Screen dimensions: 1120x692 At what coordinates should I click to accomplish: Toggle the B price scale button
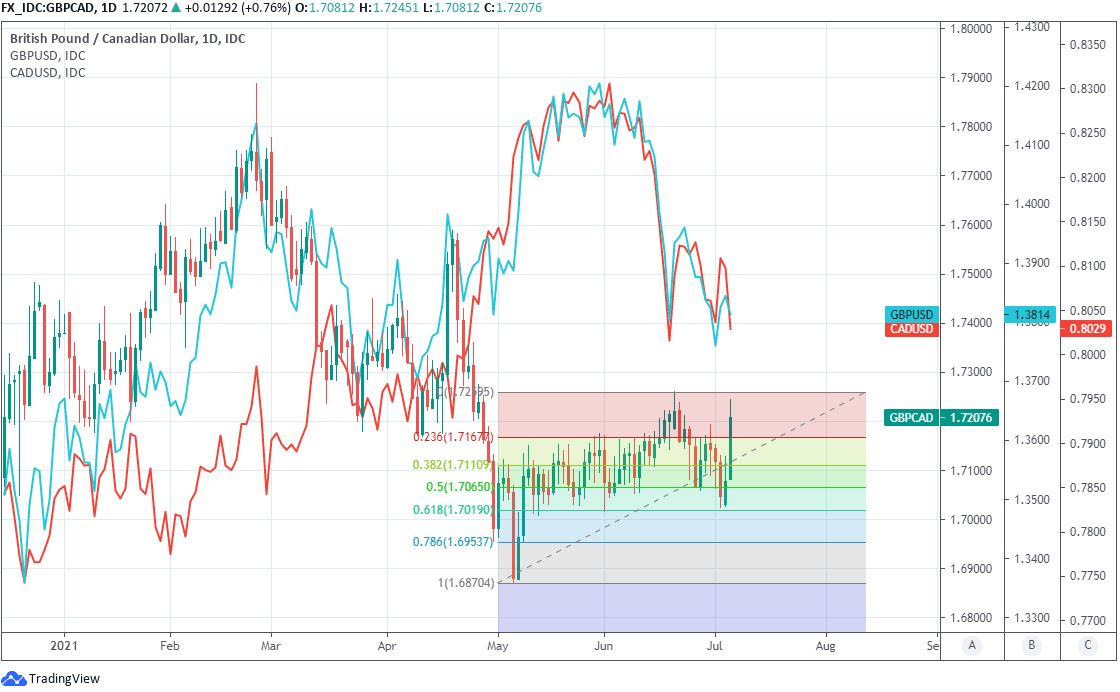click(x=1030, y=646)
